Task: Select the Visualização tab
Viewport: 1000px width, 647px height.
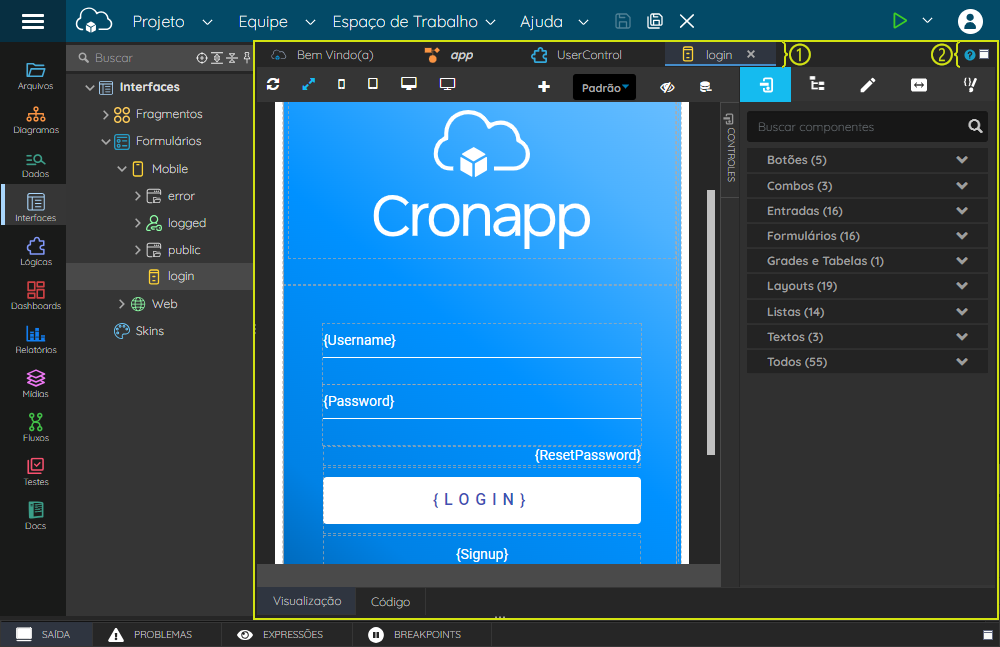Action: [x=307, y=601]
